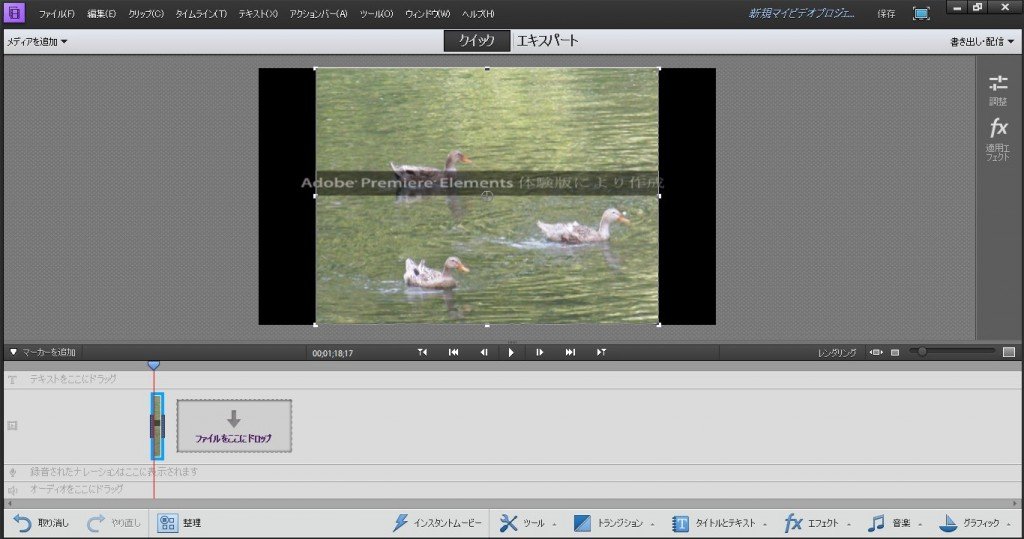The height and width of the screenshot is (539, 1024).
Task: Open the 調整 adjustments panel icon
Action: click(998, 90)
